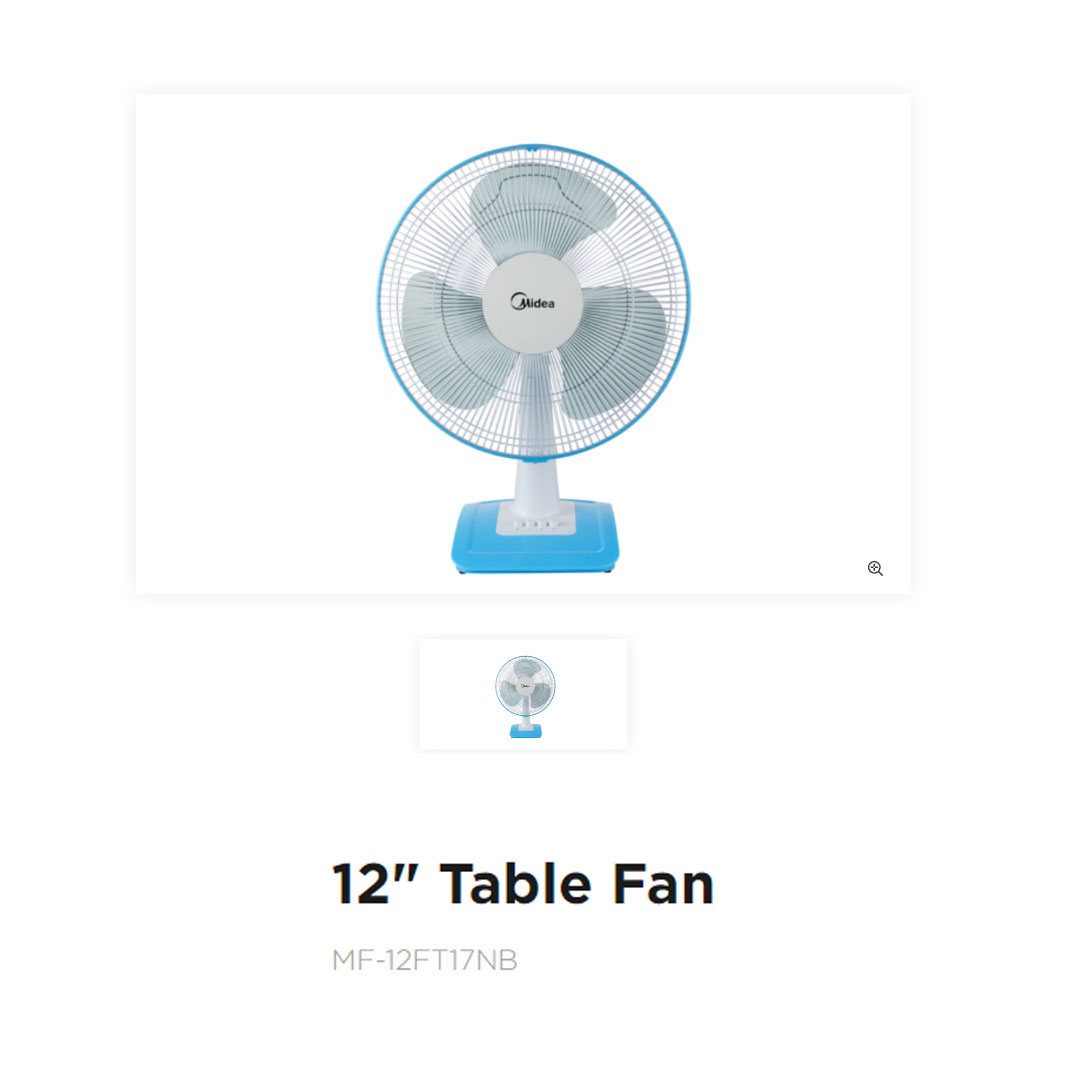The height and width of the screenshot is (1080, 1080).
Task: Click the word "Fan" in product title
Action: (x=663, y=884)
